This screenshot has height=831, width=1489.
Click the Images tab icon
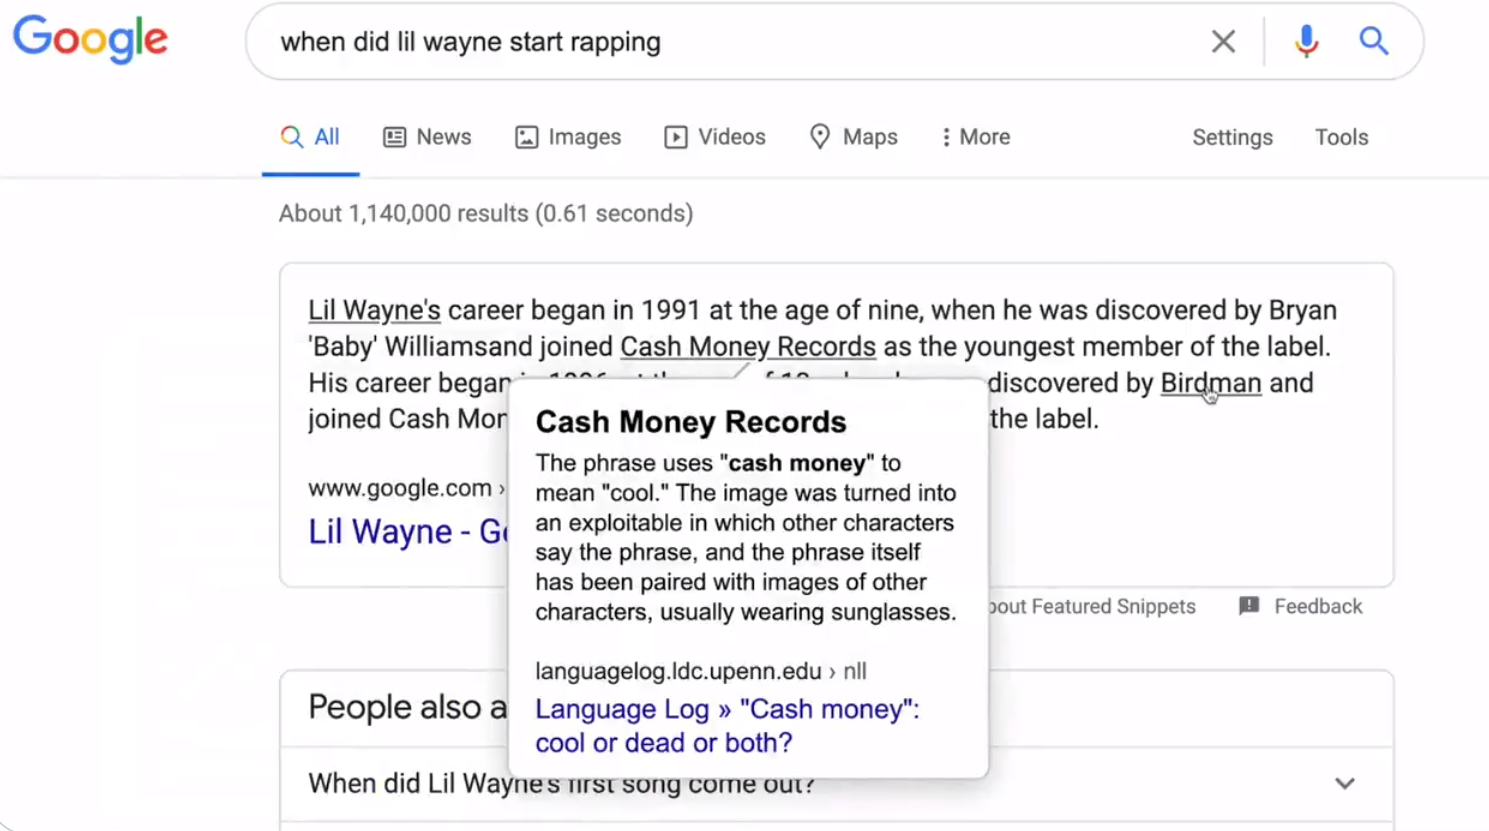tap(527, 136)
